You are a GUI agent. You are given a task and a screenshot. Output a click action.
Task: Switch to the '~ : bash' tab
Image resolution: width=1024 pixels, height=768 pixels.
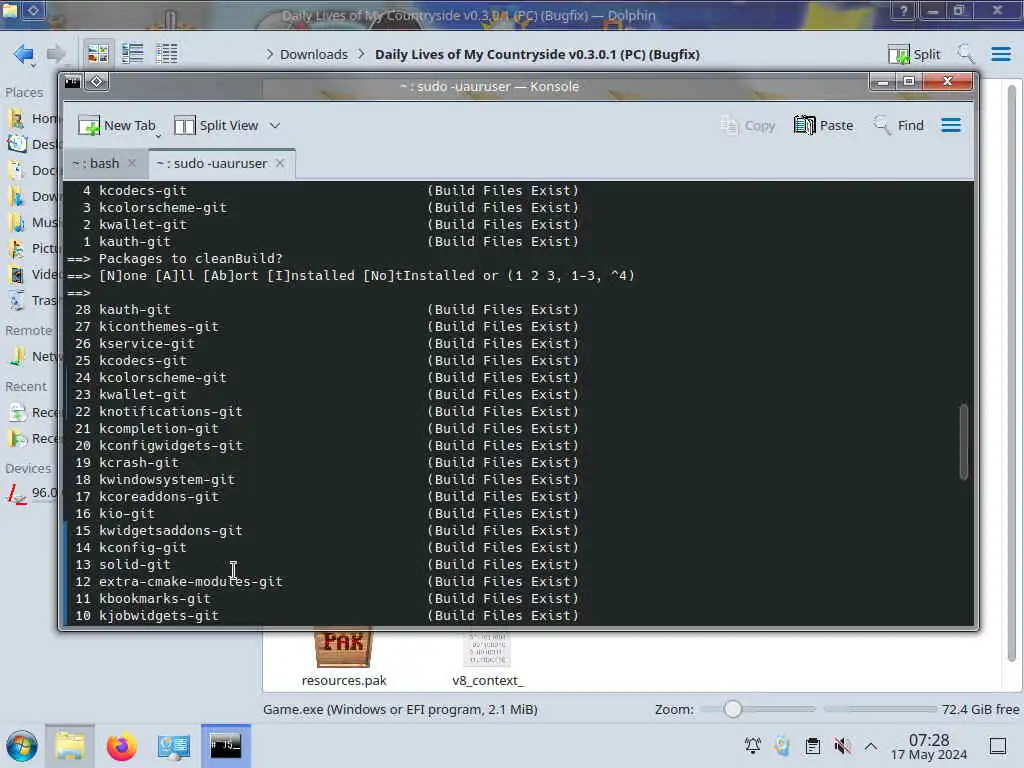[95, 163]
